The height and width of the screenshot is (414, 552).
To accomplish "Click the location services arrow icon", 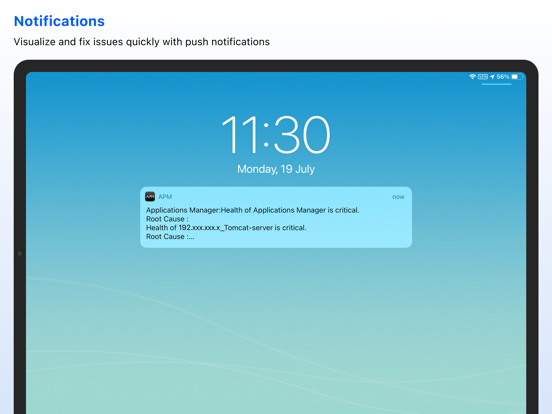I will (492, 77).
